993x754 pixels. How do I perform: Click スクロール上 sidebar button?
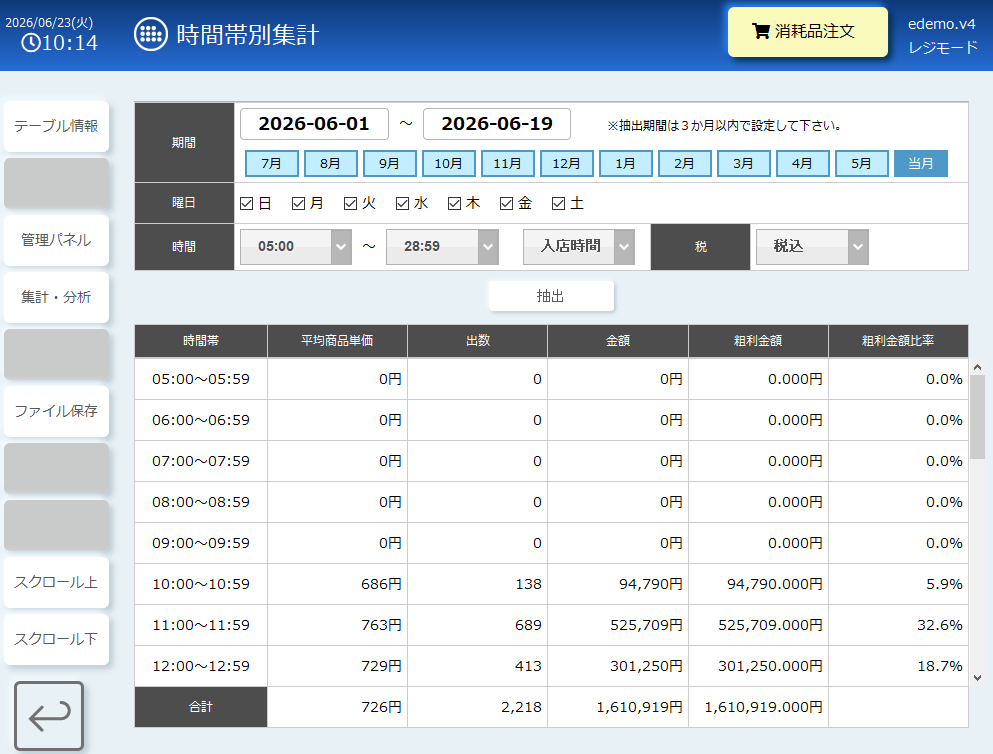click(x=56, y=582)
